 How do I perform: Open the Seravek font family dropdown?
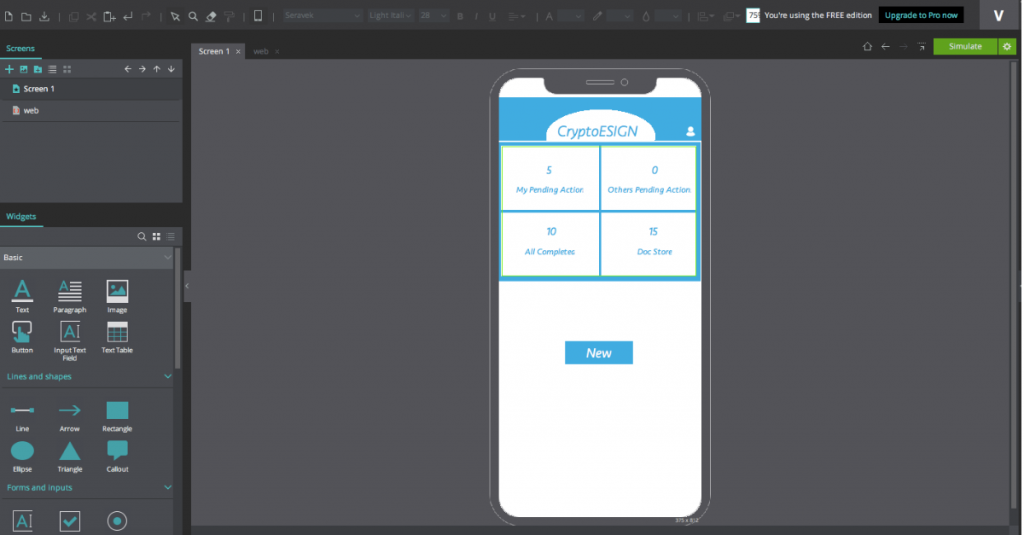coord(322,16)
